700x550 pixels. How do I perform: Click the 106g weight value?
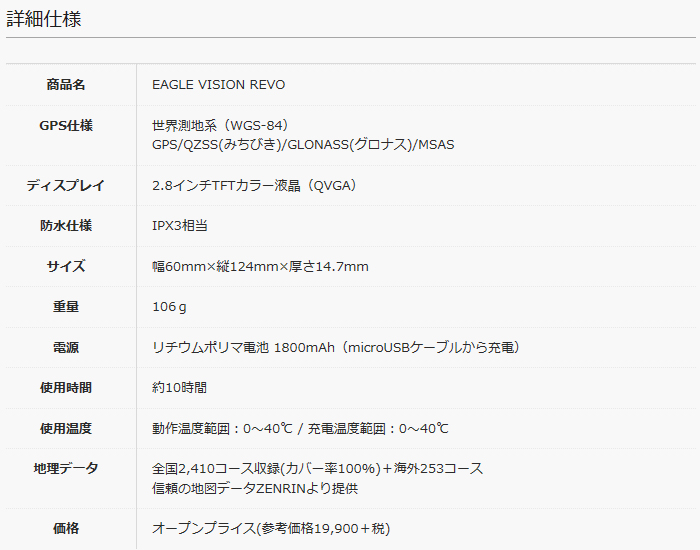pyautogui.click(x=169, y=307)
